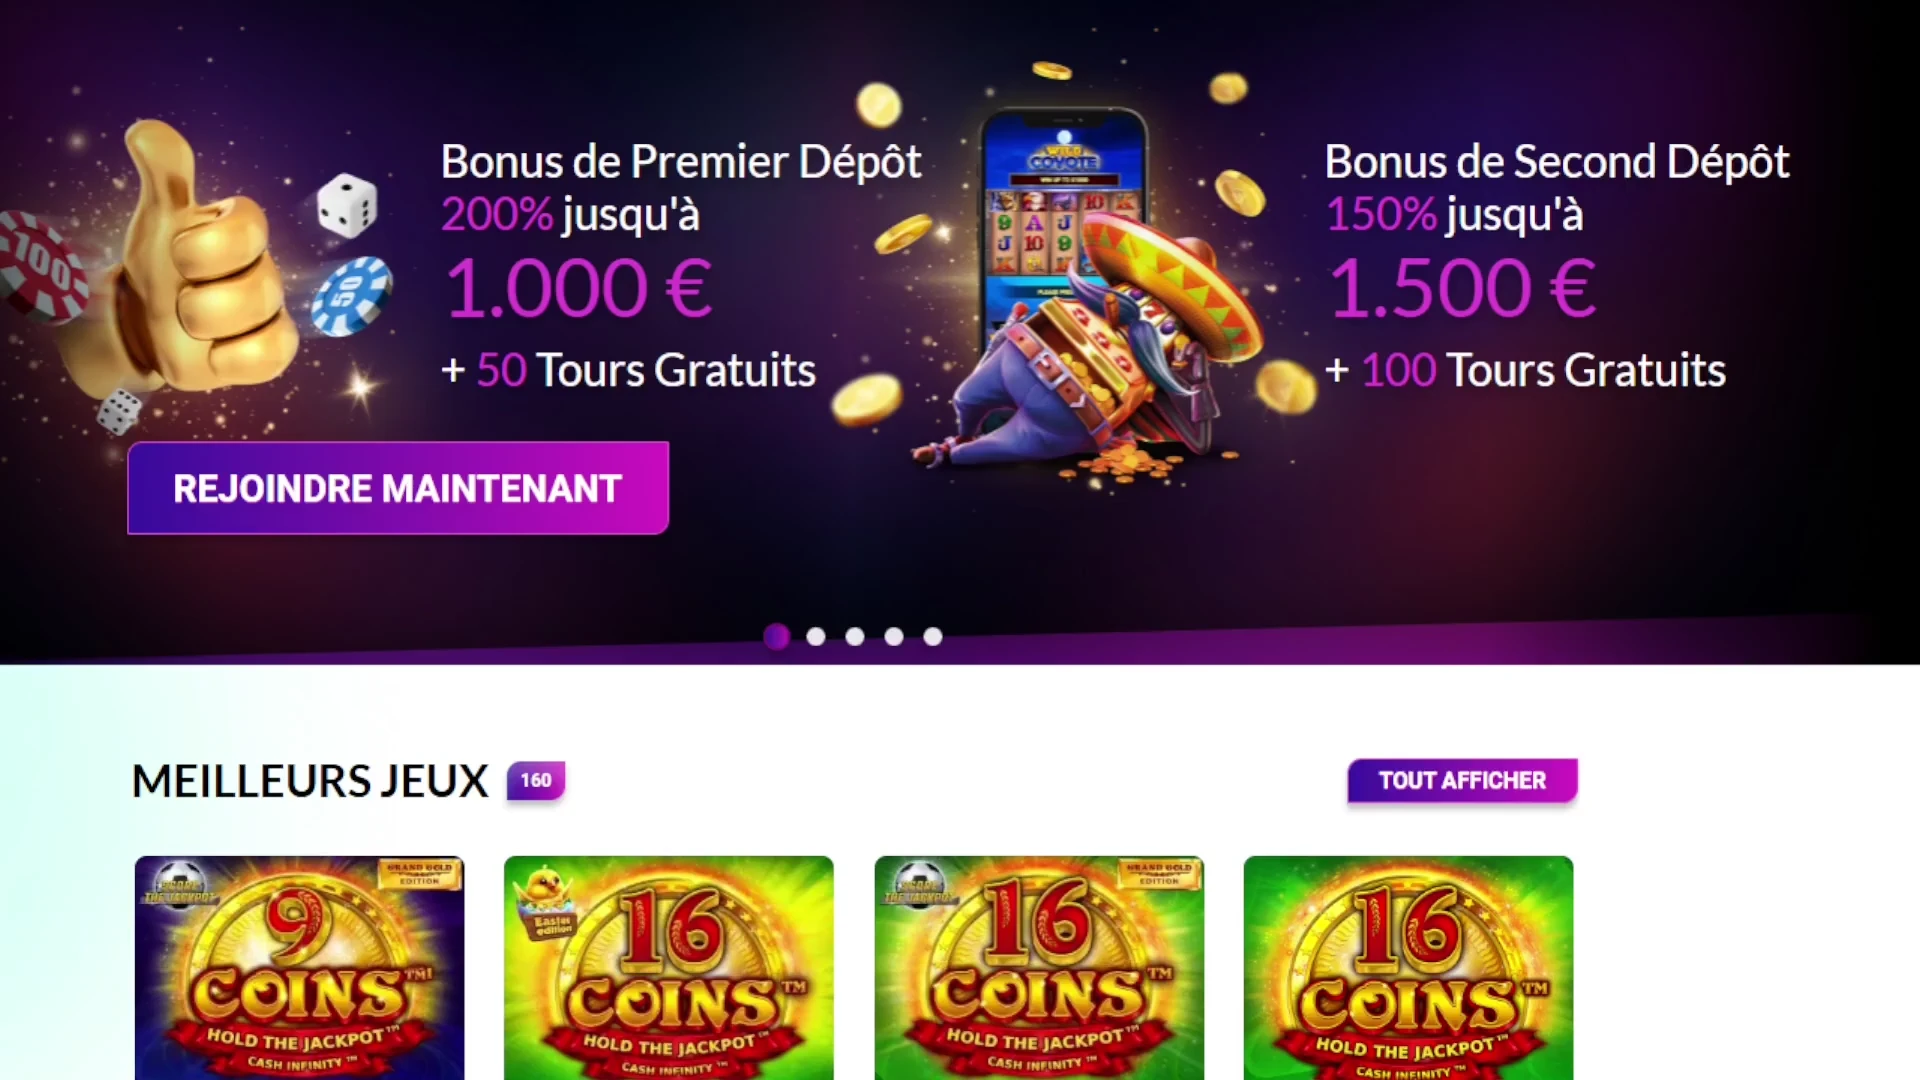Select the fourth carousel dot
Image resolution: width=1920 pixels, height=1080 pixels.
(x=894, y=636)
